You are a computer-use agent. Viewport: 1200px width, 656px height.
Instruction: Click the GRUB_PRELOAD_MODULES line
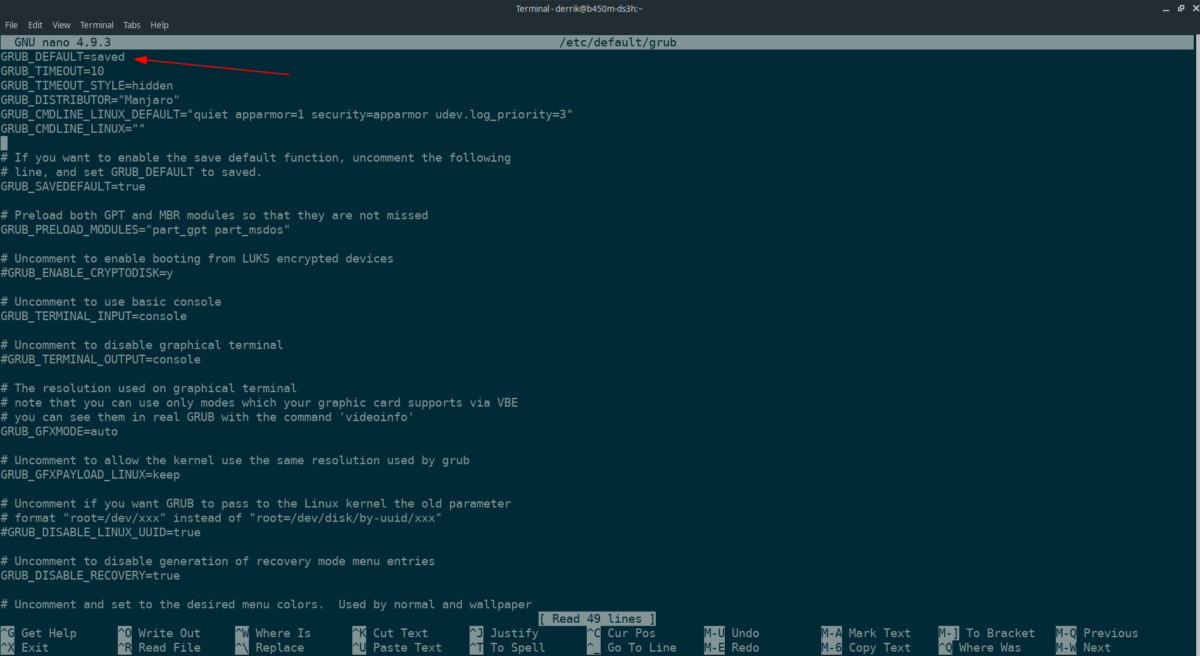[x=145, y=230]
